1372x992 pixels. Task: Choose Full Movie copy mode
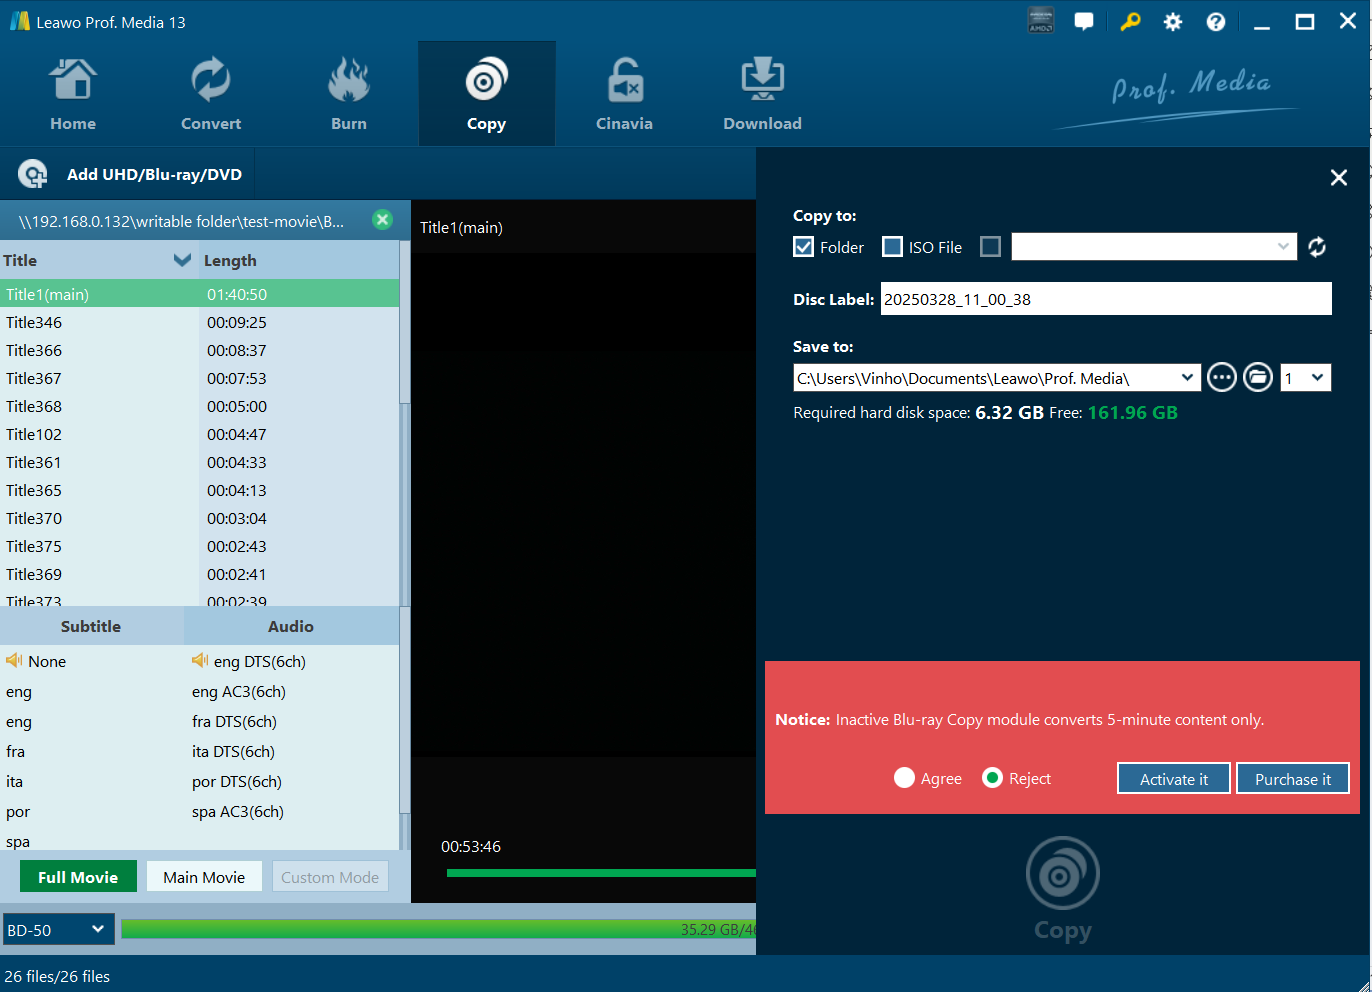78,877
